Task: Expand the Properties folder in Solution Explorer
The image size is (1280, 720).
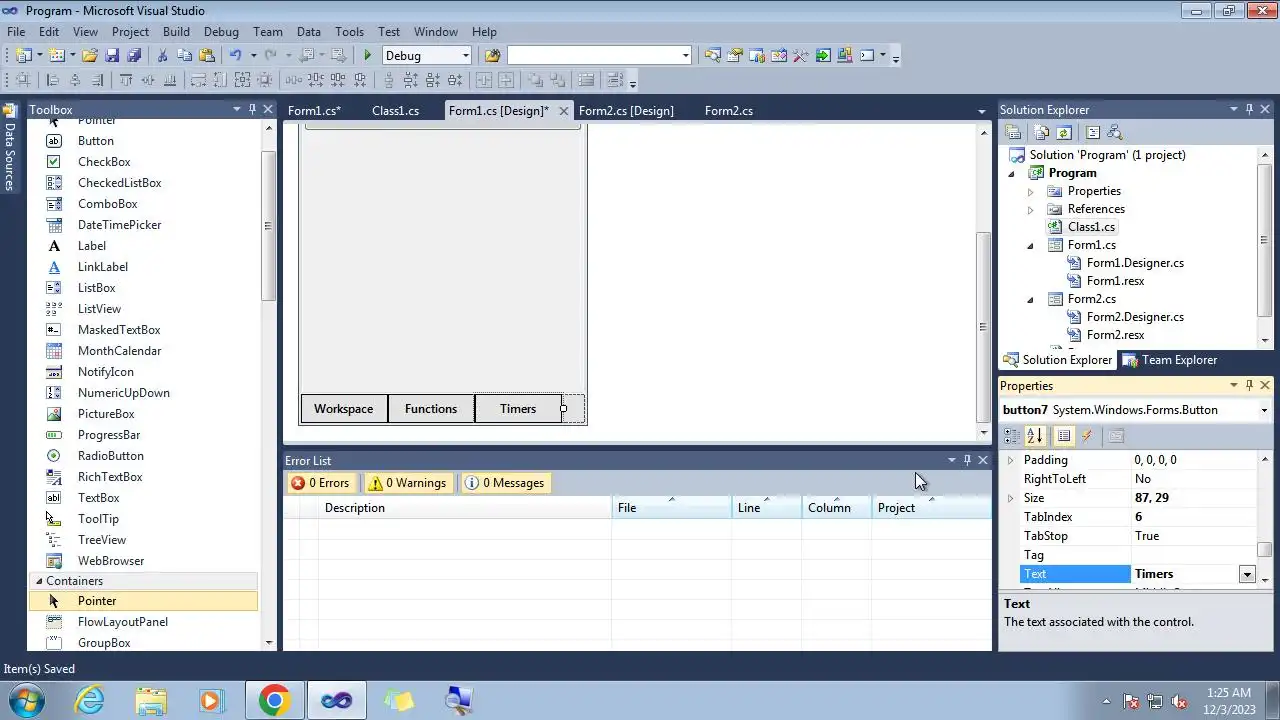Action: pos(1030,191)
